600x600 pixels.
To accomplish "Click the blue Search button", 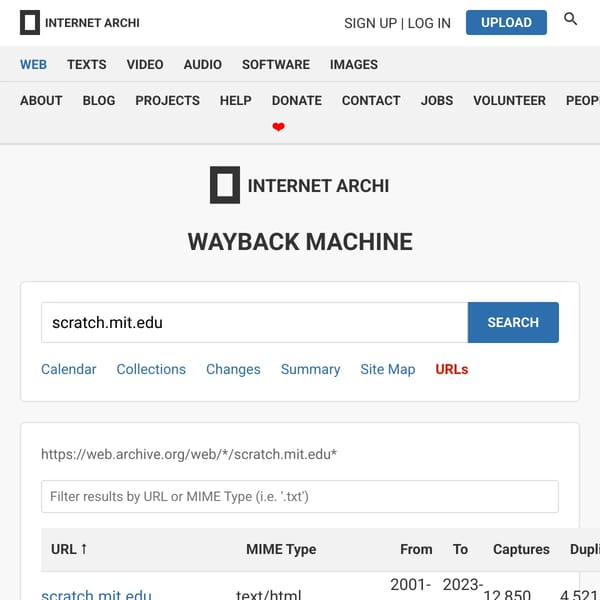I will pyautogui.click(x=513, y=323).
